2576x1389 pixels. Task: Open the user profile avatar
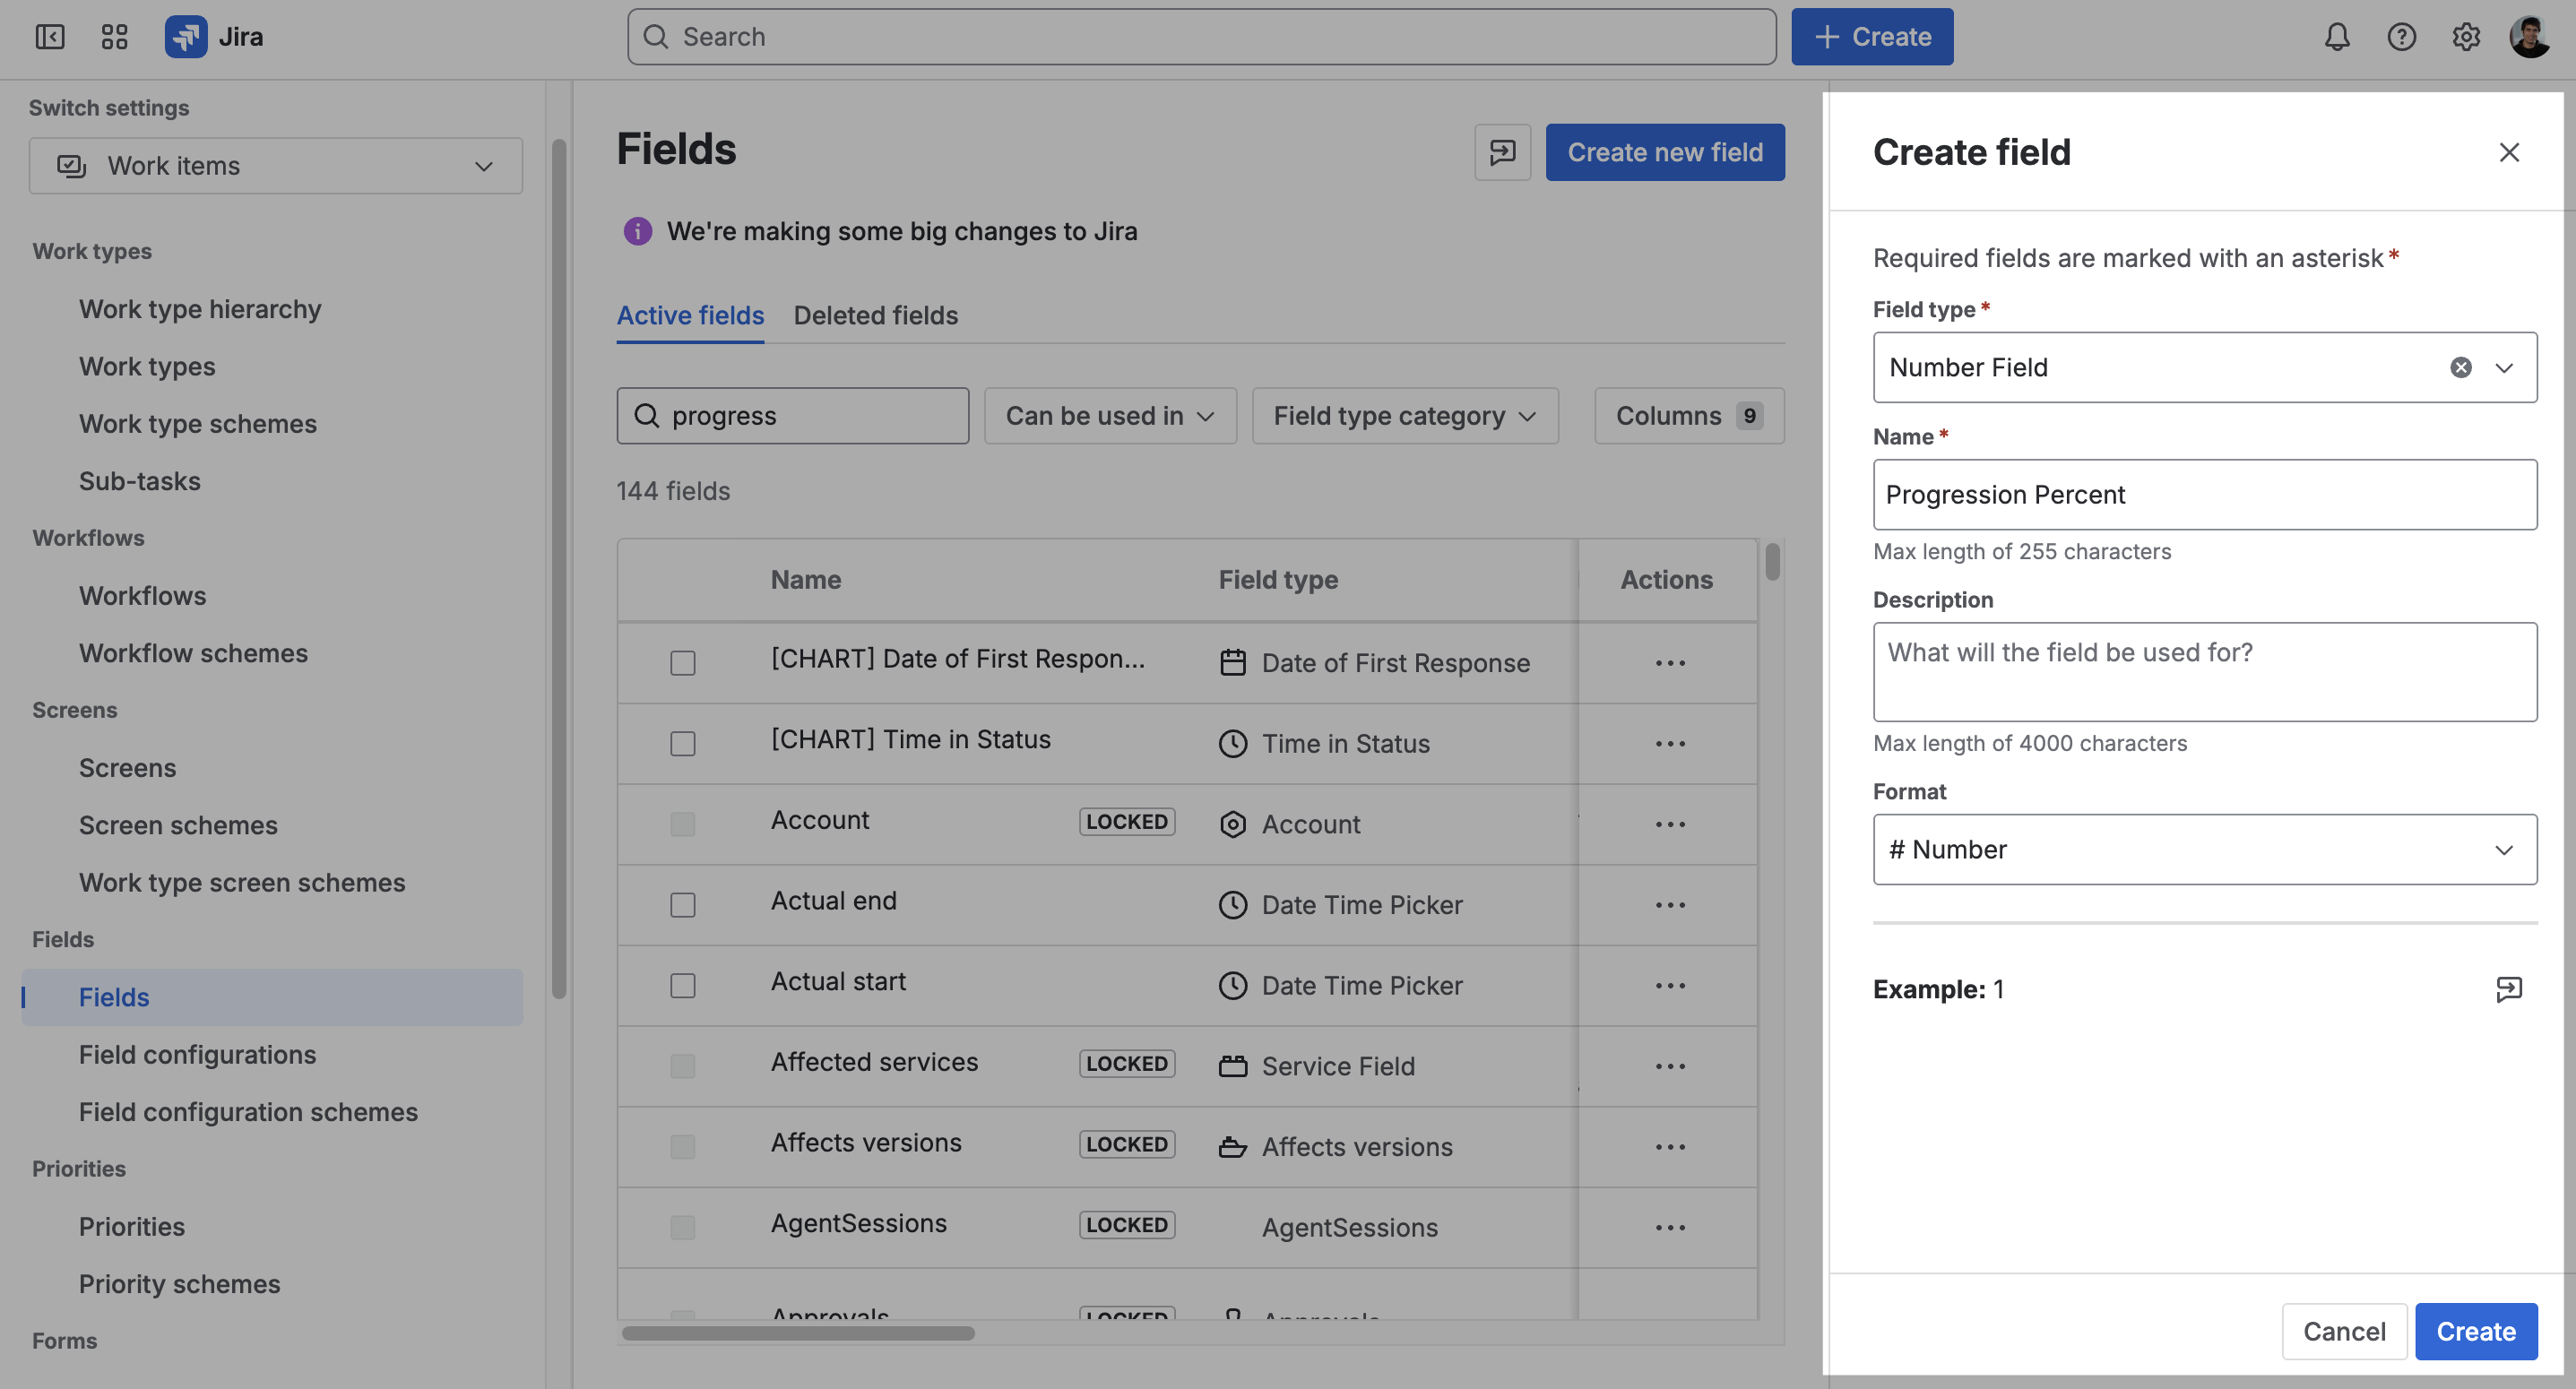[2529, 37]
